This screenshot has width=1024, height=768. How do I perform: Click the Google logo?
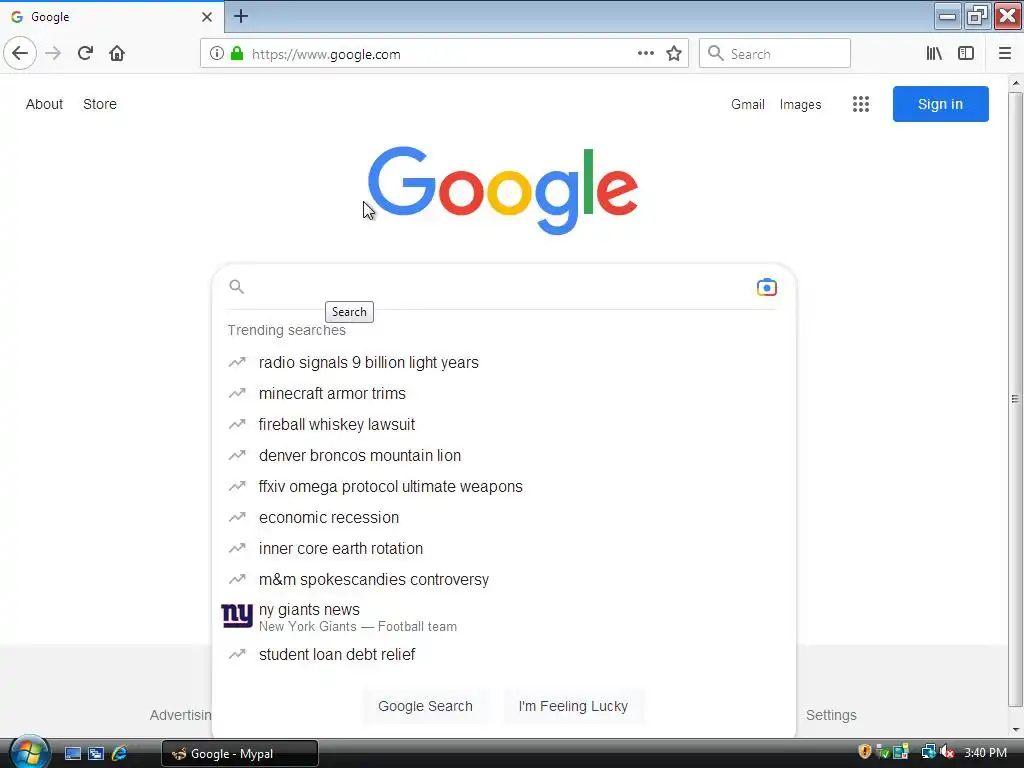coord(502,190)
